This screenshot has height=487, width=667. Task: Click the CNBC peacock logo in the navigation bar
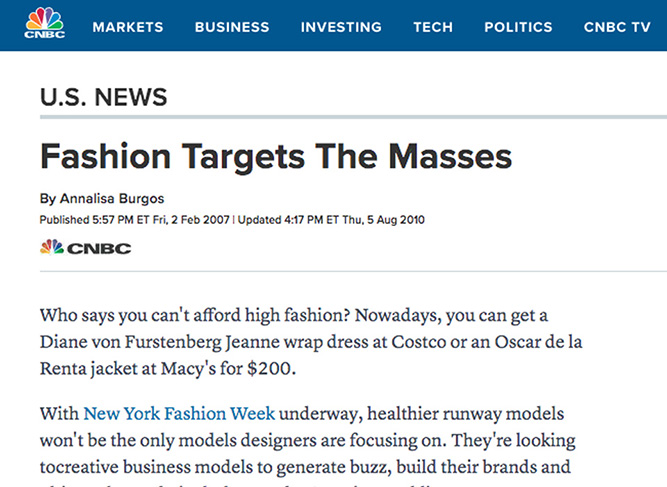[x=45, y=23]
